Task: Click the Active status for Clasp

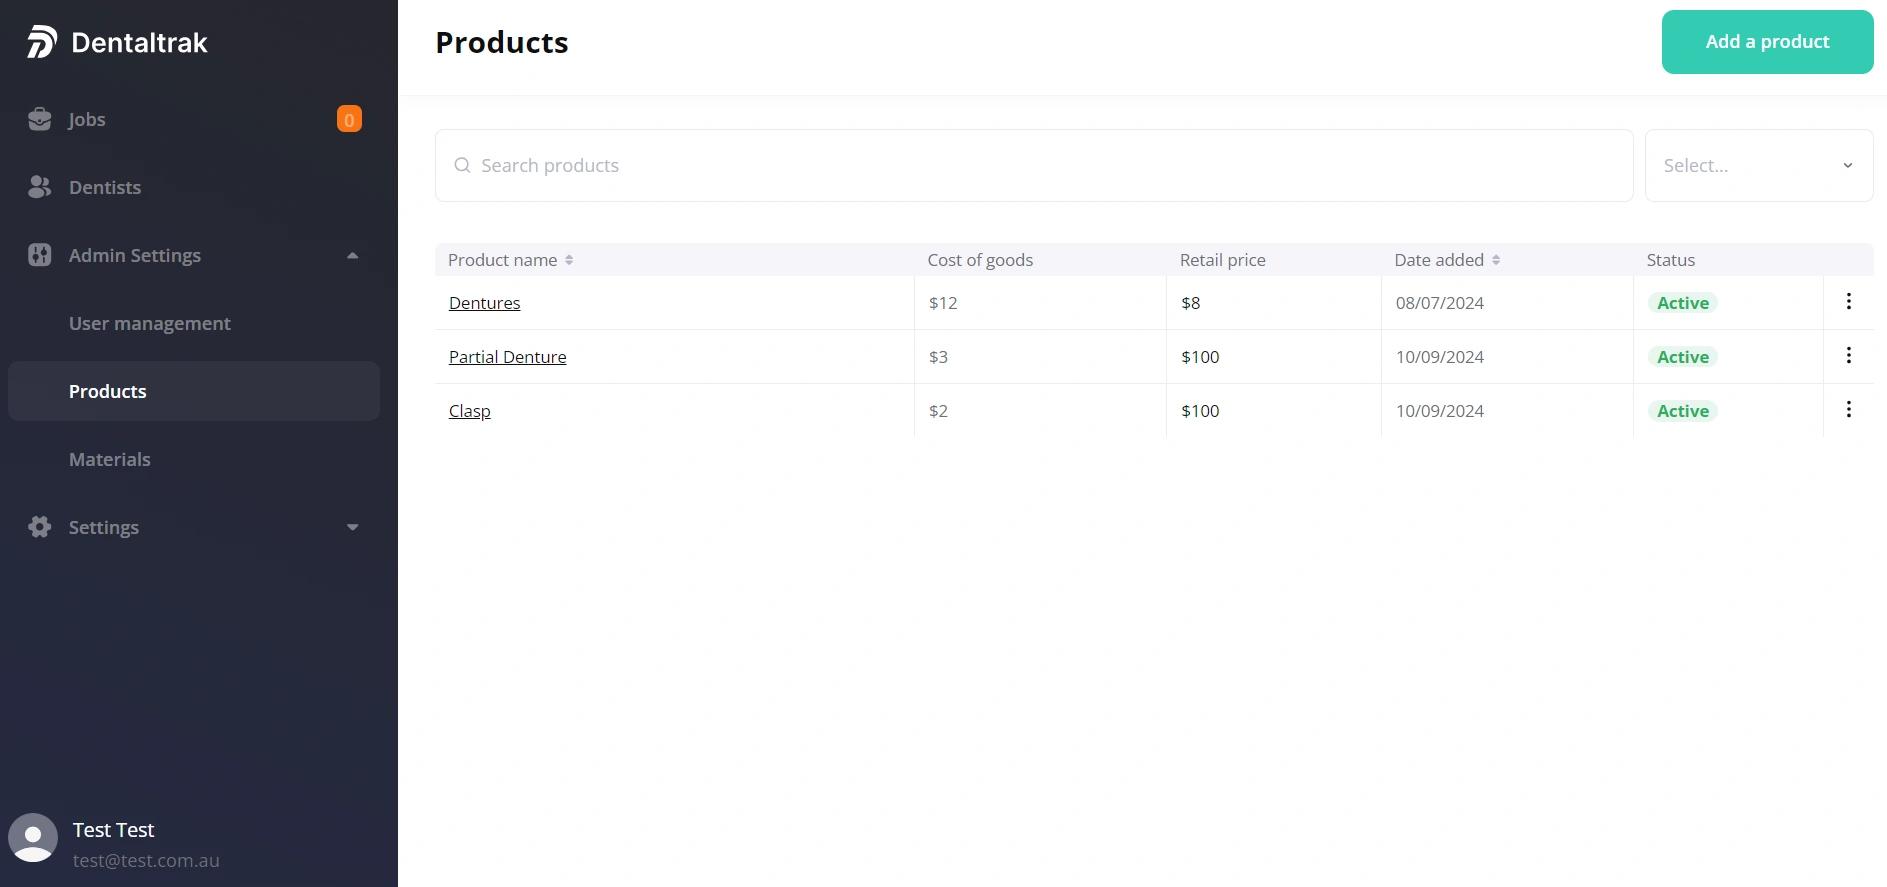Action: pyautogui.click(x=1682, y=411)
